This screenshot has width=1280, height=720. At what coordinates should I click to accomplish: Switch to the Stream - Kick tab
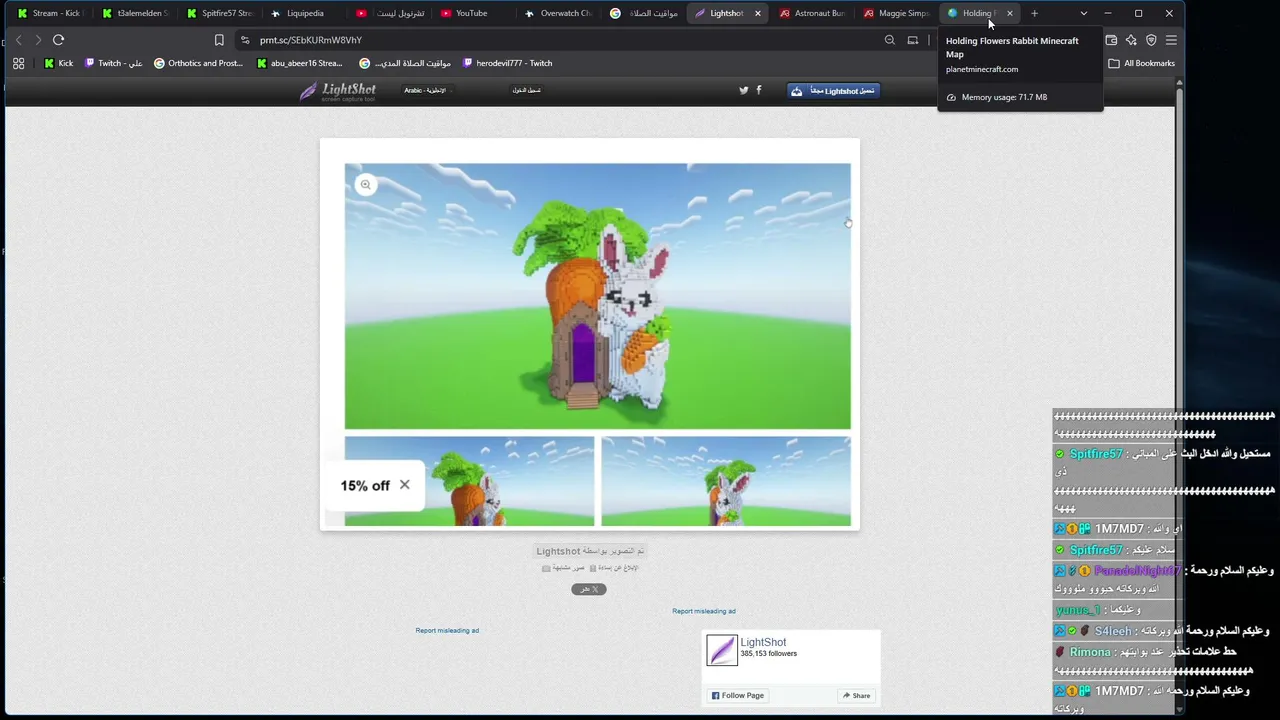tap(49, 13)
